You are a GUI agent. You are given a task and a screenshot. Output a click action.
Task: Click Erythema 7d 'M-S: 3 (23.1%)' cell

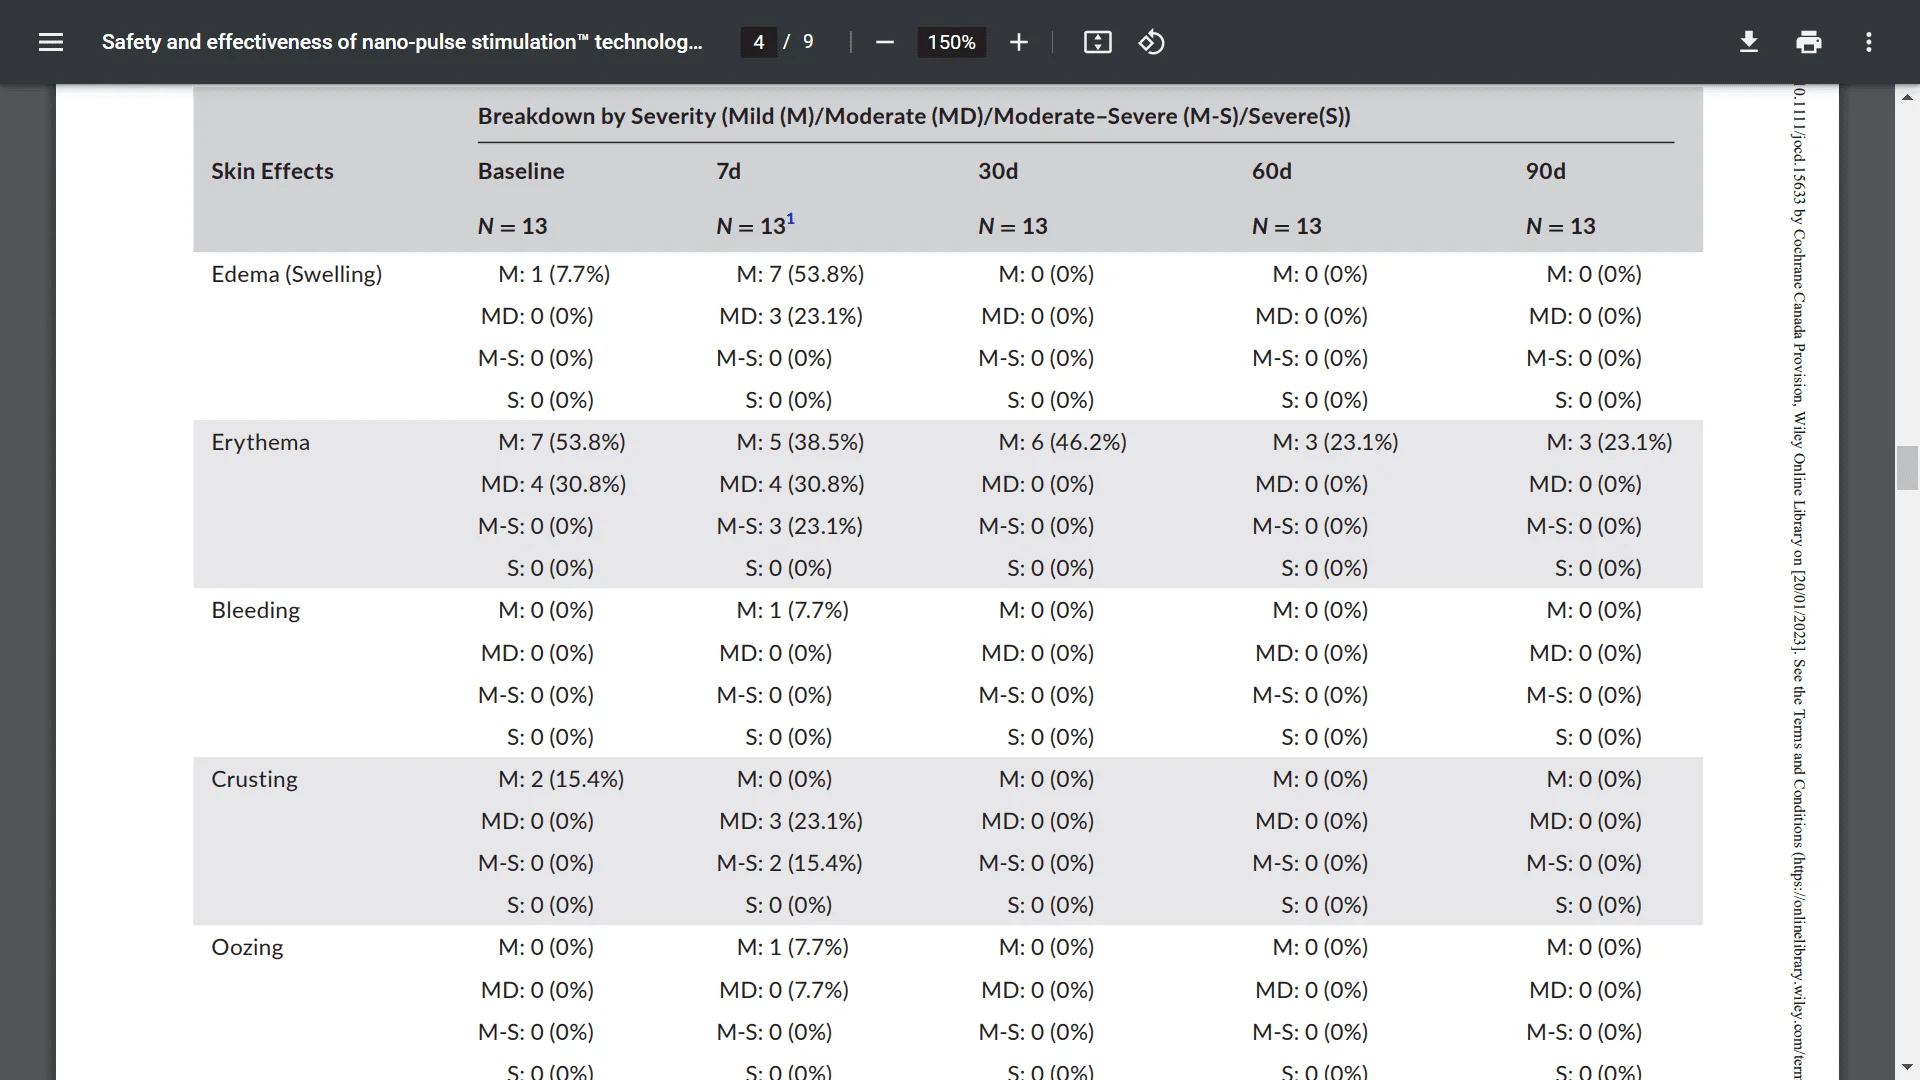[x=789, y=526]
